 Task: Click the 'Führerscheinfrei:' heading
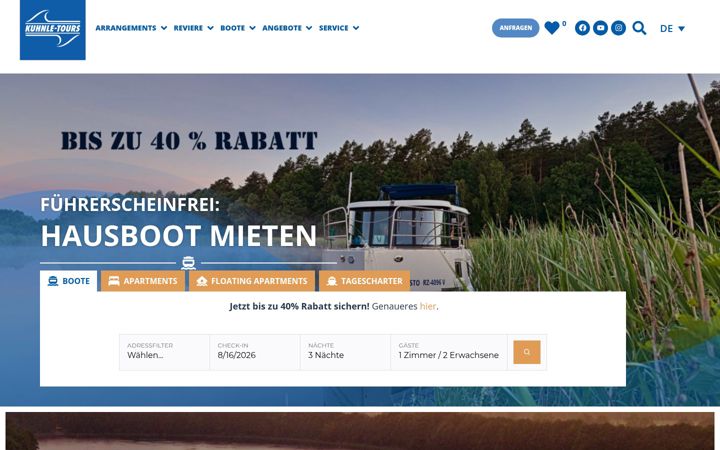[x=130, y=205]
